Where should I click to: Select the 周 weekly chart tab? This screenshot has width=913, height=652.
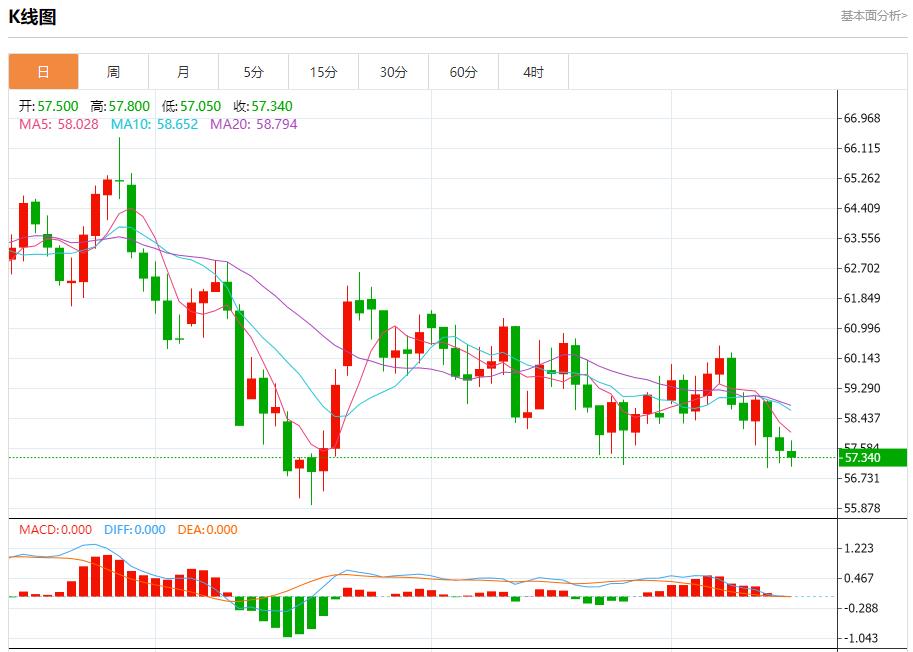tap(113, 72)
